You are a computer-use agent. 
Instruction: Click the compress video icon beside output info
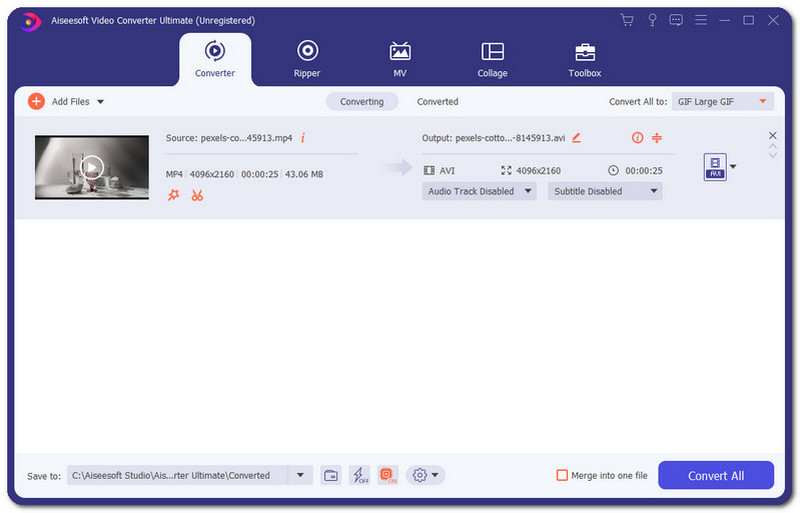click(x=657, y=138)
